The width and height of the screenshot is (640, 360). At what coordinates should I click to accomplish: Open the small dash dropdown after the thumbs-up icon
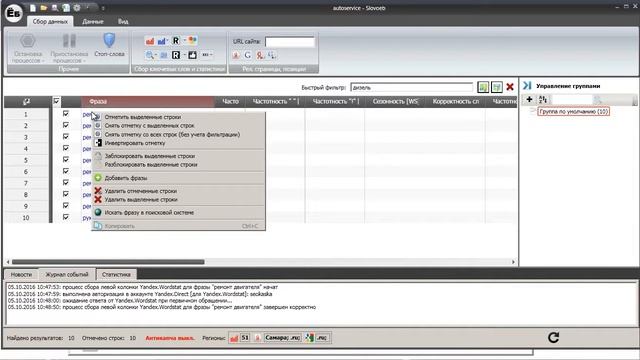[207, 55]
